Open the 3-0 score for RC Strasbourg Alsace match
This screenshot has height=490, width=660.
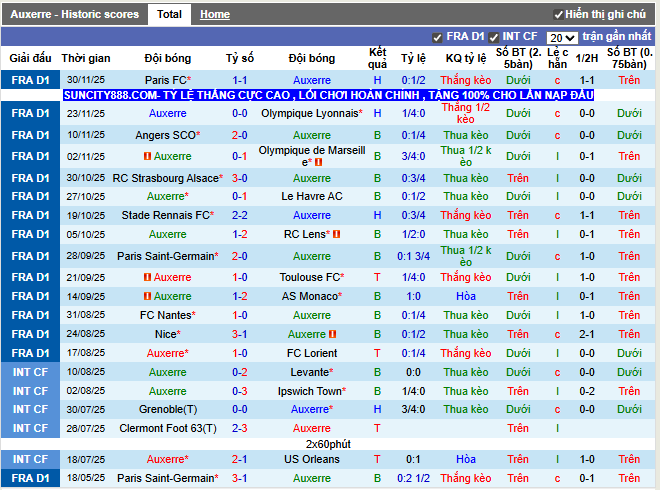[x=240, y=178]
